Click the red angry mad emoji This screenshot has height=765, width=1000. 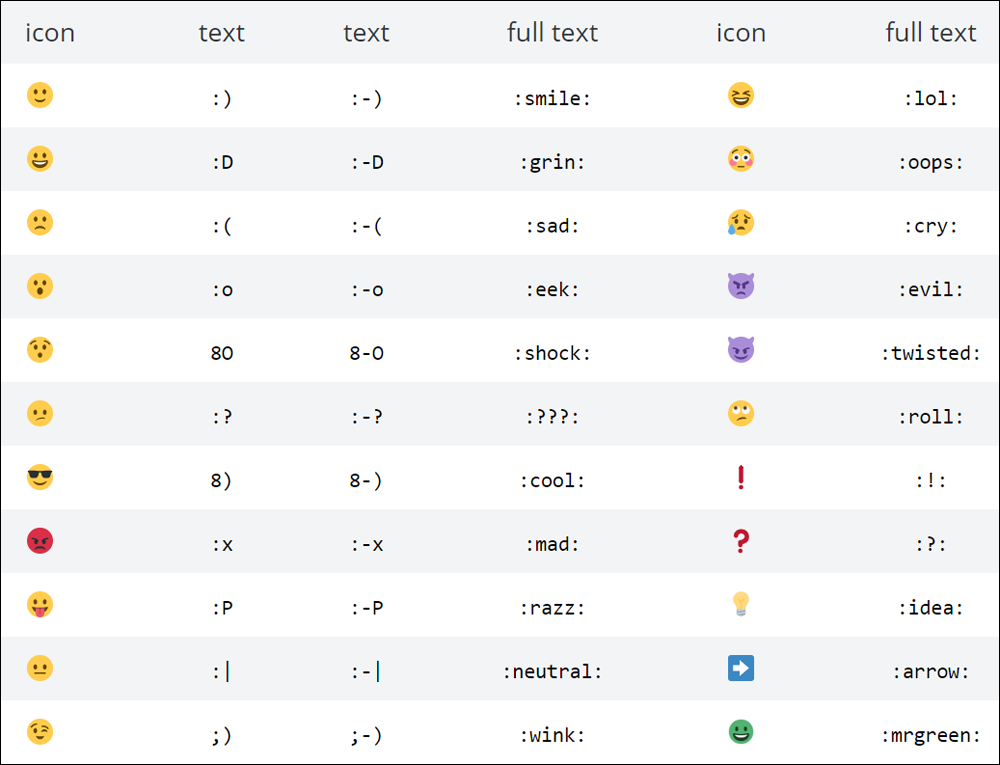click(x=40, y=541)
